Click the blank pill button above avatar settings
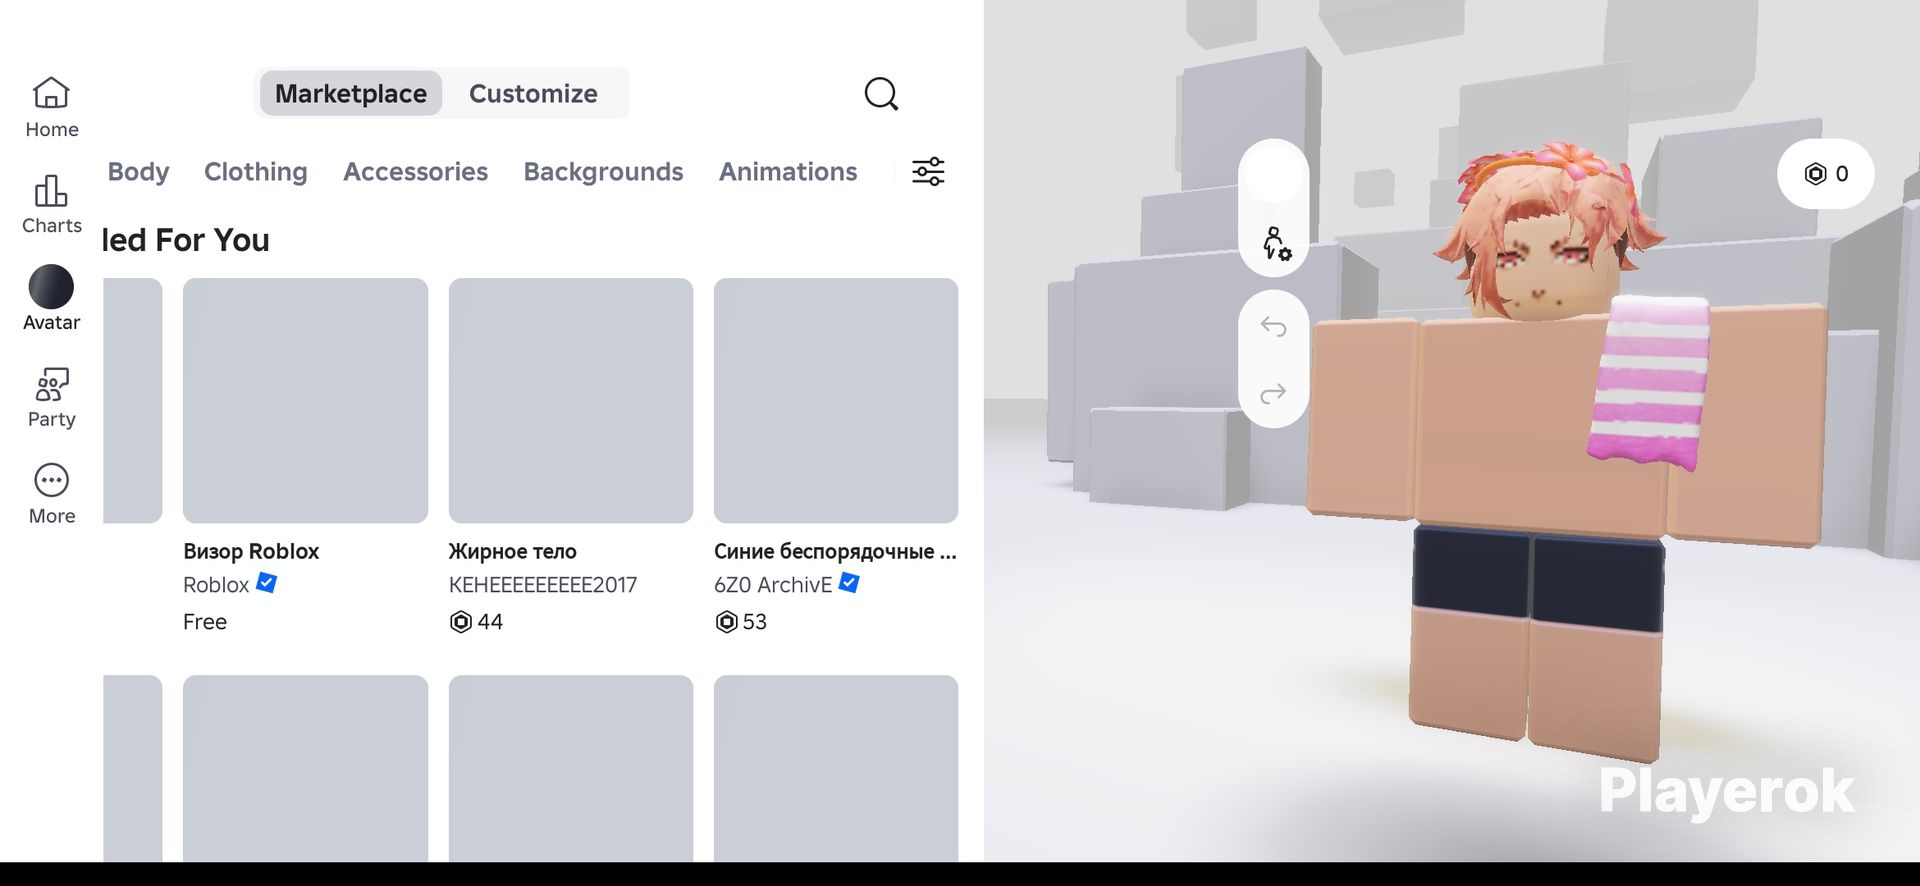Viewport: 1920px width, 886px height. (1273, 174)
